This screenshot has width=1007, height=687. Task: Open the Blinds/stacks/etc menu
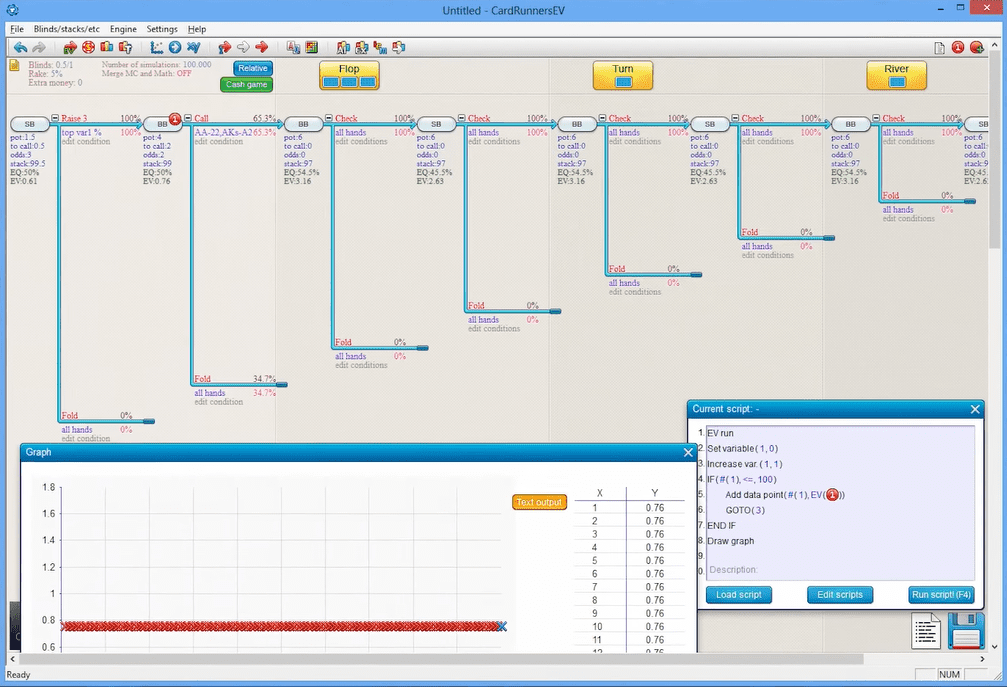(x=67, y=29)
